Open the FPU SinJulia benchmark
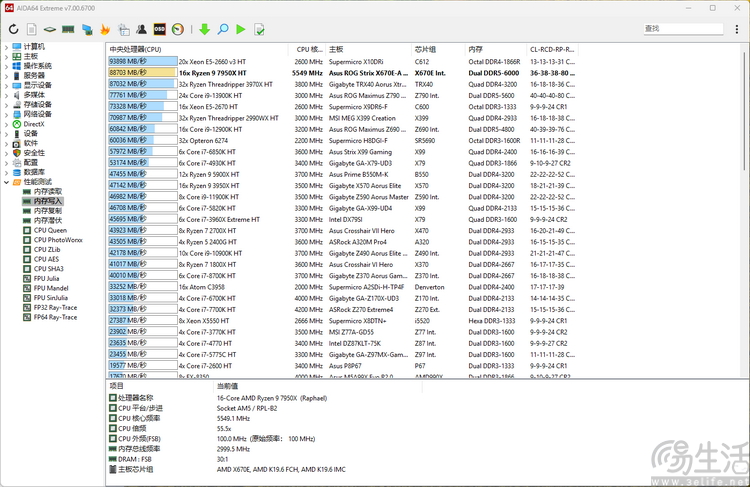 click(x=51, y=298)
